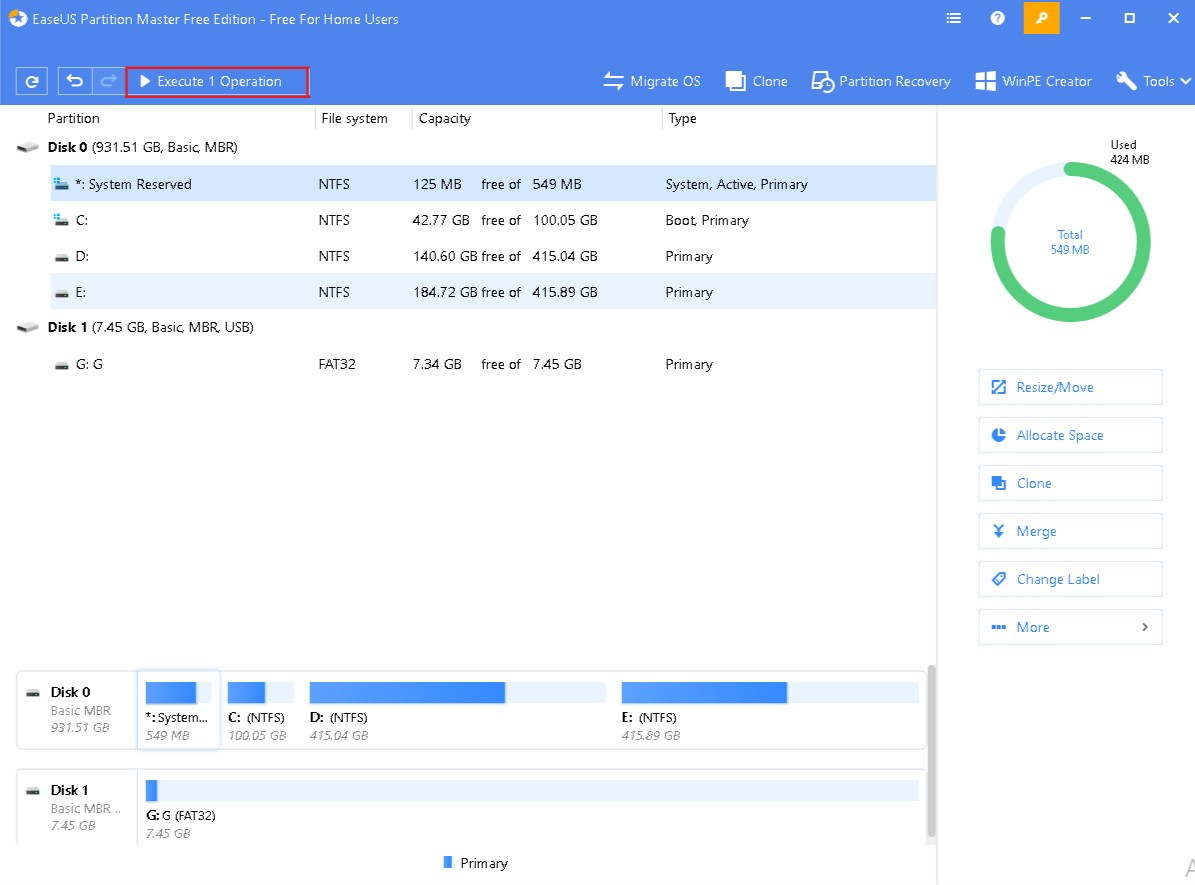Undo the last pending operation
This screenshot has height=885, width=1195.
[75, 82]
